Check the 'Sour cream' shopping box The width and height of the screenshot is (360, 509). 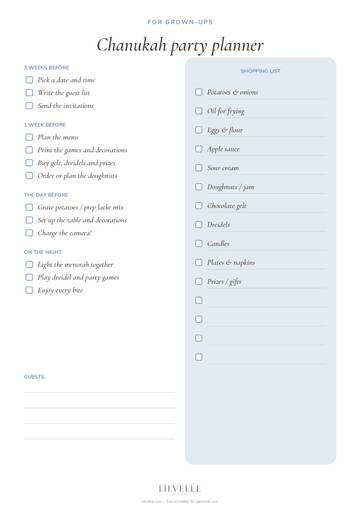tap(199, 168)
